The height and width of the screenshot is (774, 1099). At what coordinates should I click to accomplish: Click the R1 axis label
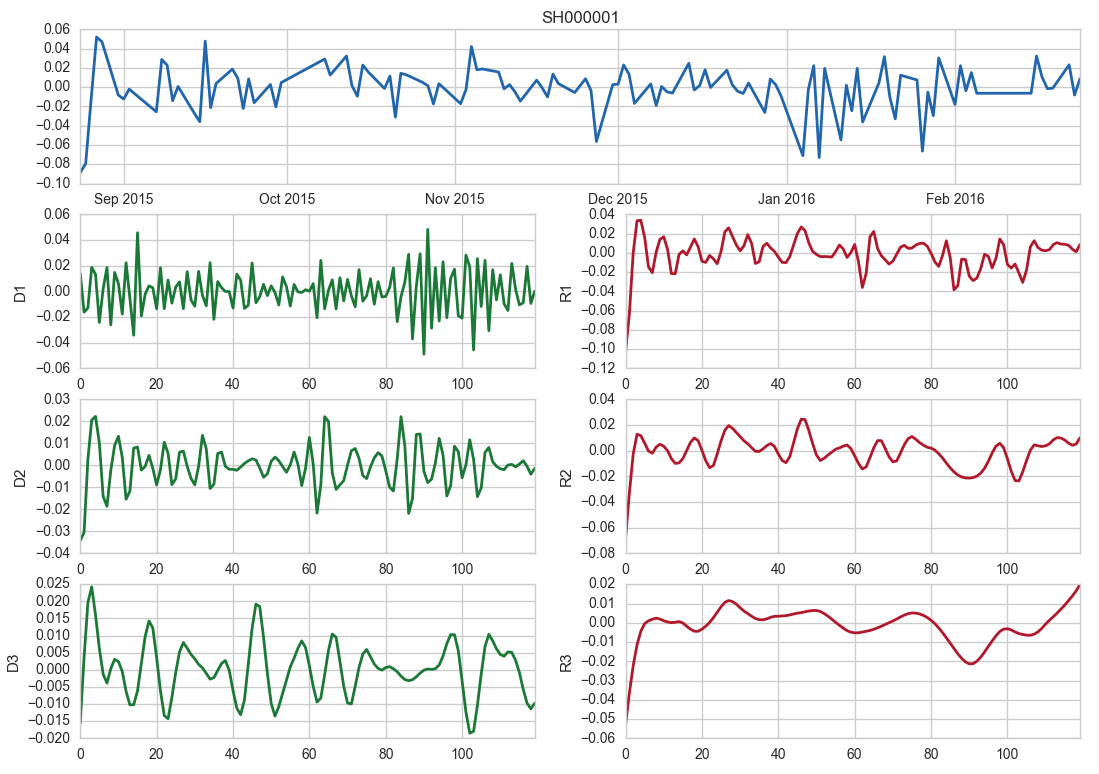566,294
